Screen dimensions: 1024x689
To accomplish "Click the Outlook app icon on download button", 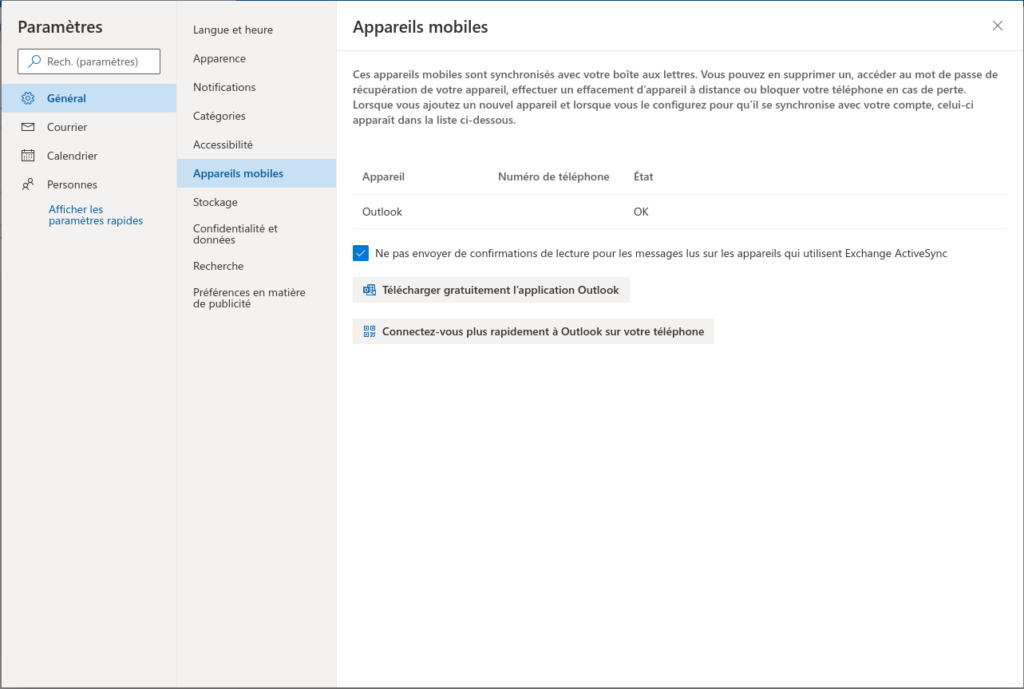I will (370, 290).
